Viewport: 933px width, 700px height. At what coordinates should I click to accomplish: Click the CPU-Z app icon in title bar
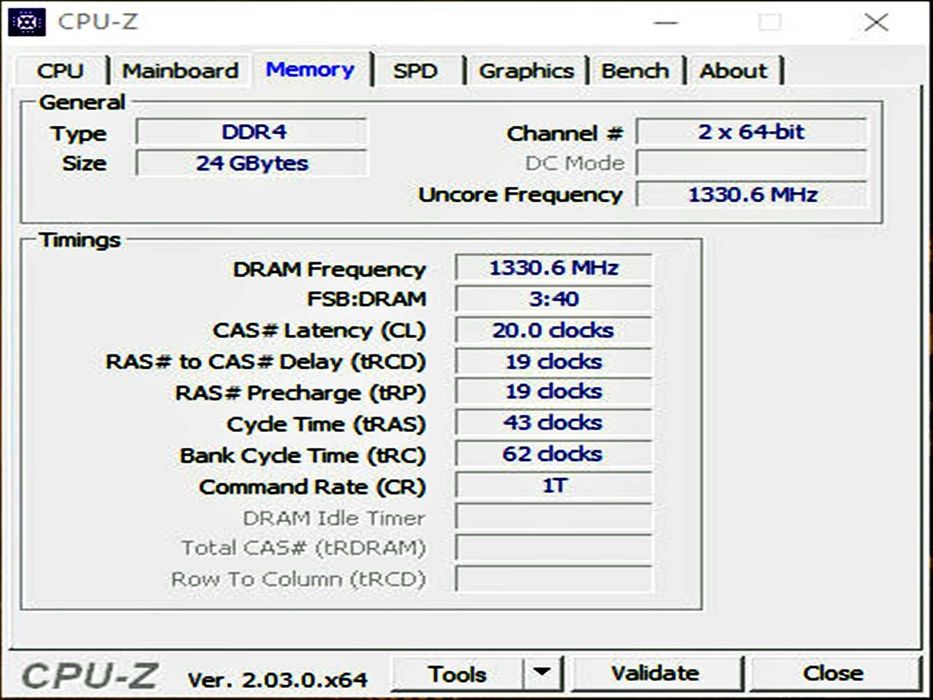click(27, 22)
